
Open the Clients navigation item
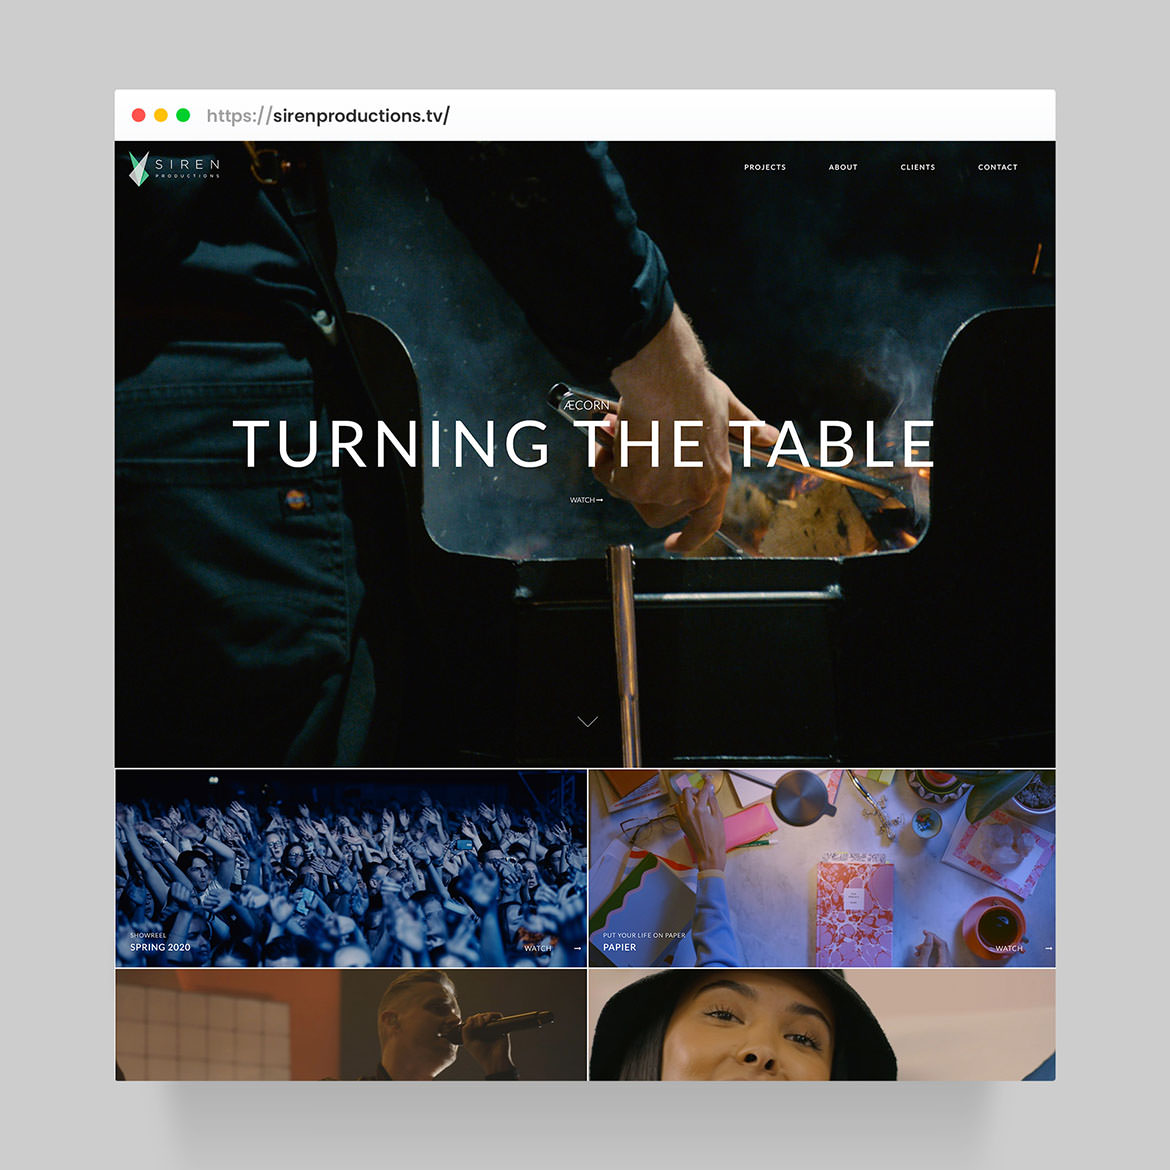point(917,167)
